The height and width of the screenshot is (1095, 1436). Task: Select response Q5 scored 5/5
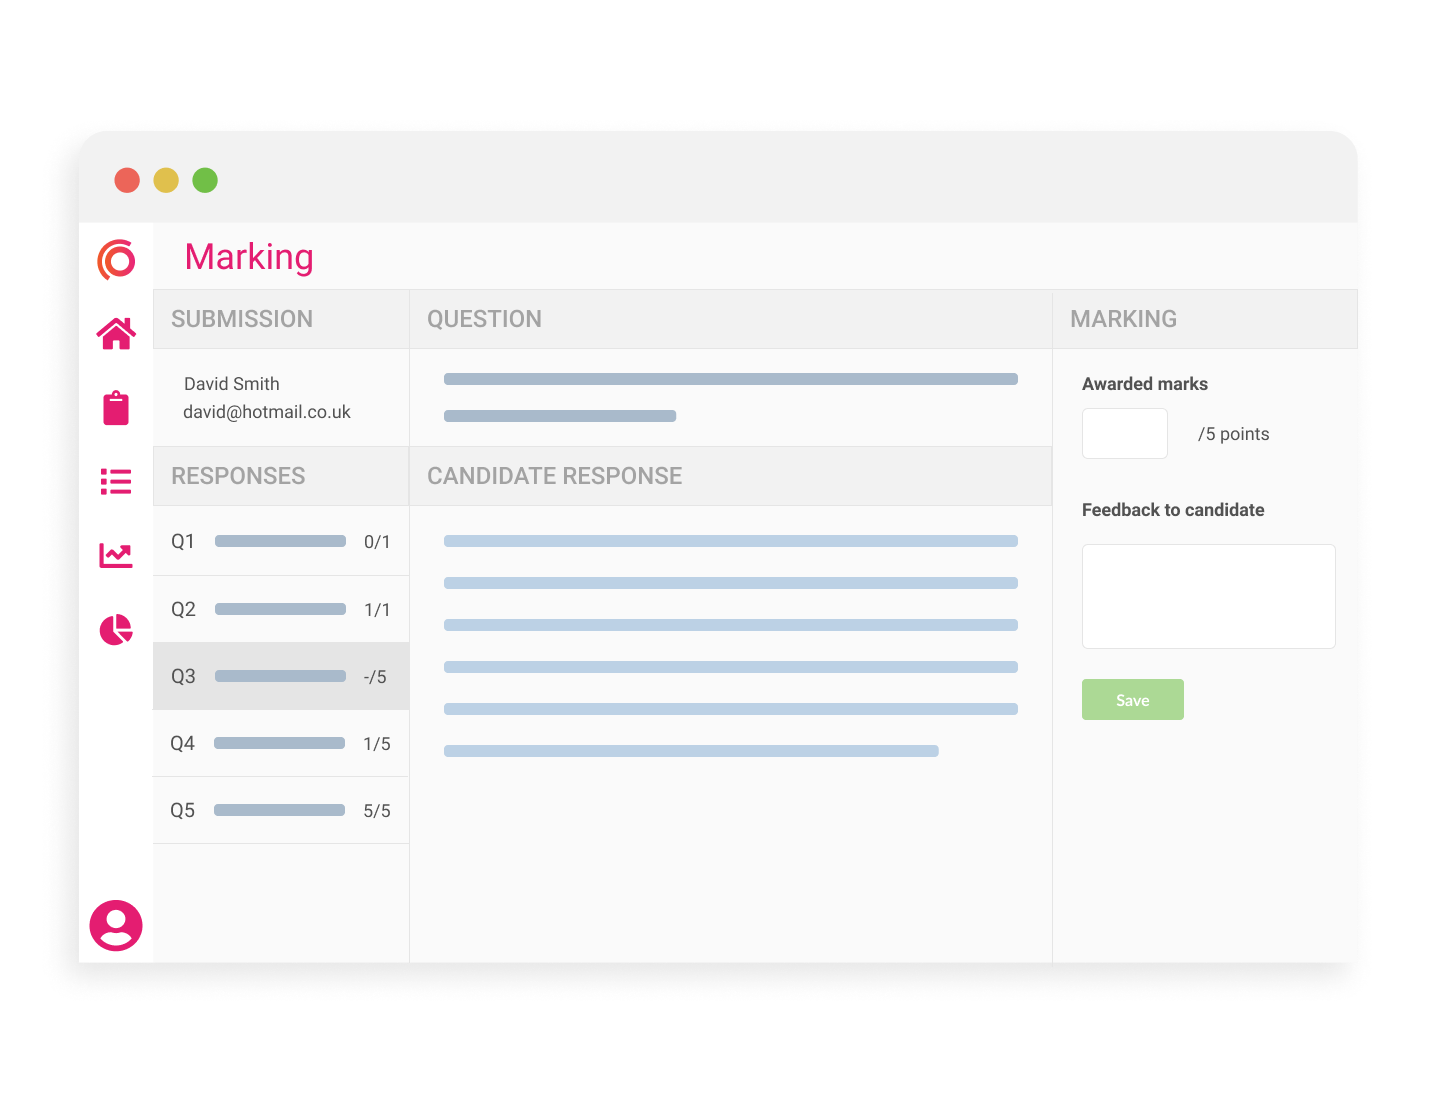tap(280, 810)
